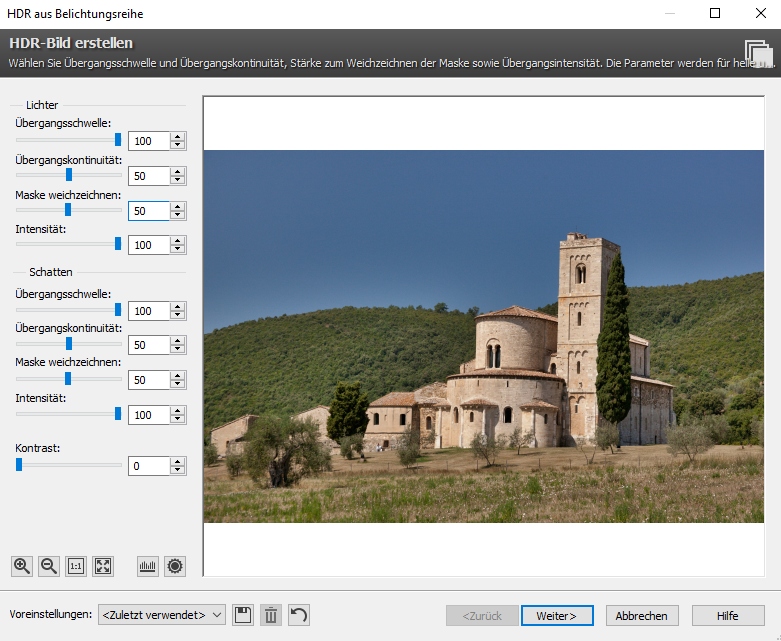Close the HDR aus Belichtungsreihe dialog
Viewport: 781px width, 641px height.
point(761,13)
